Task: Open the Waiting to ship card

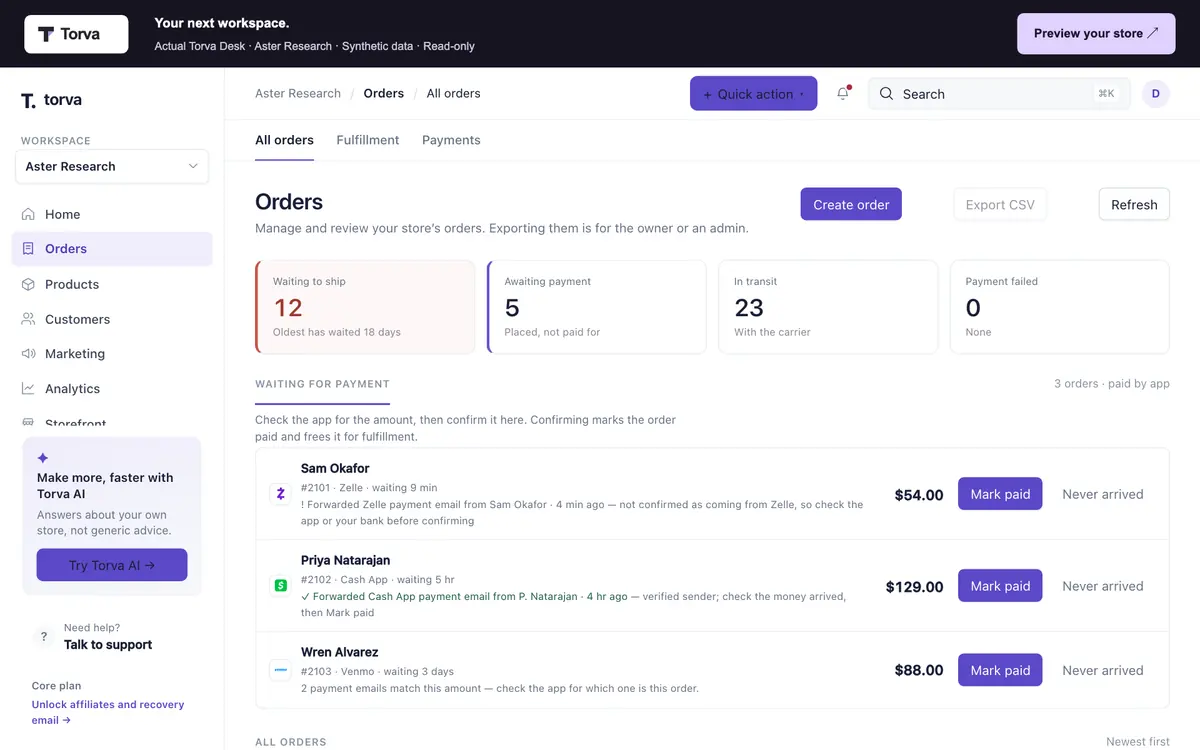Action: tap(365, 307)
